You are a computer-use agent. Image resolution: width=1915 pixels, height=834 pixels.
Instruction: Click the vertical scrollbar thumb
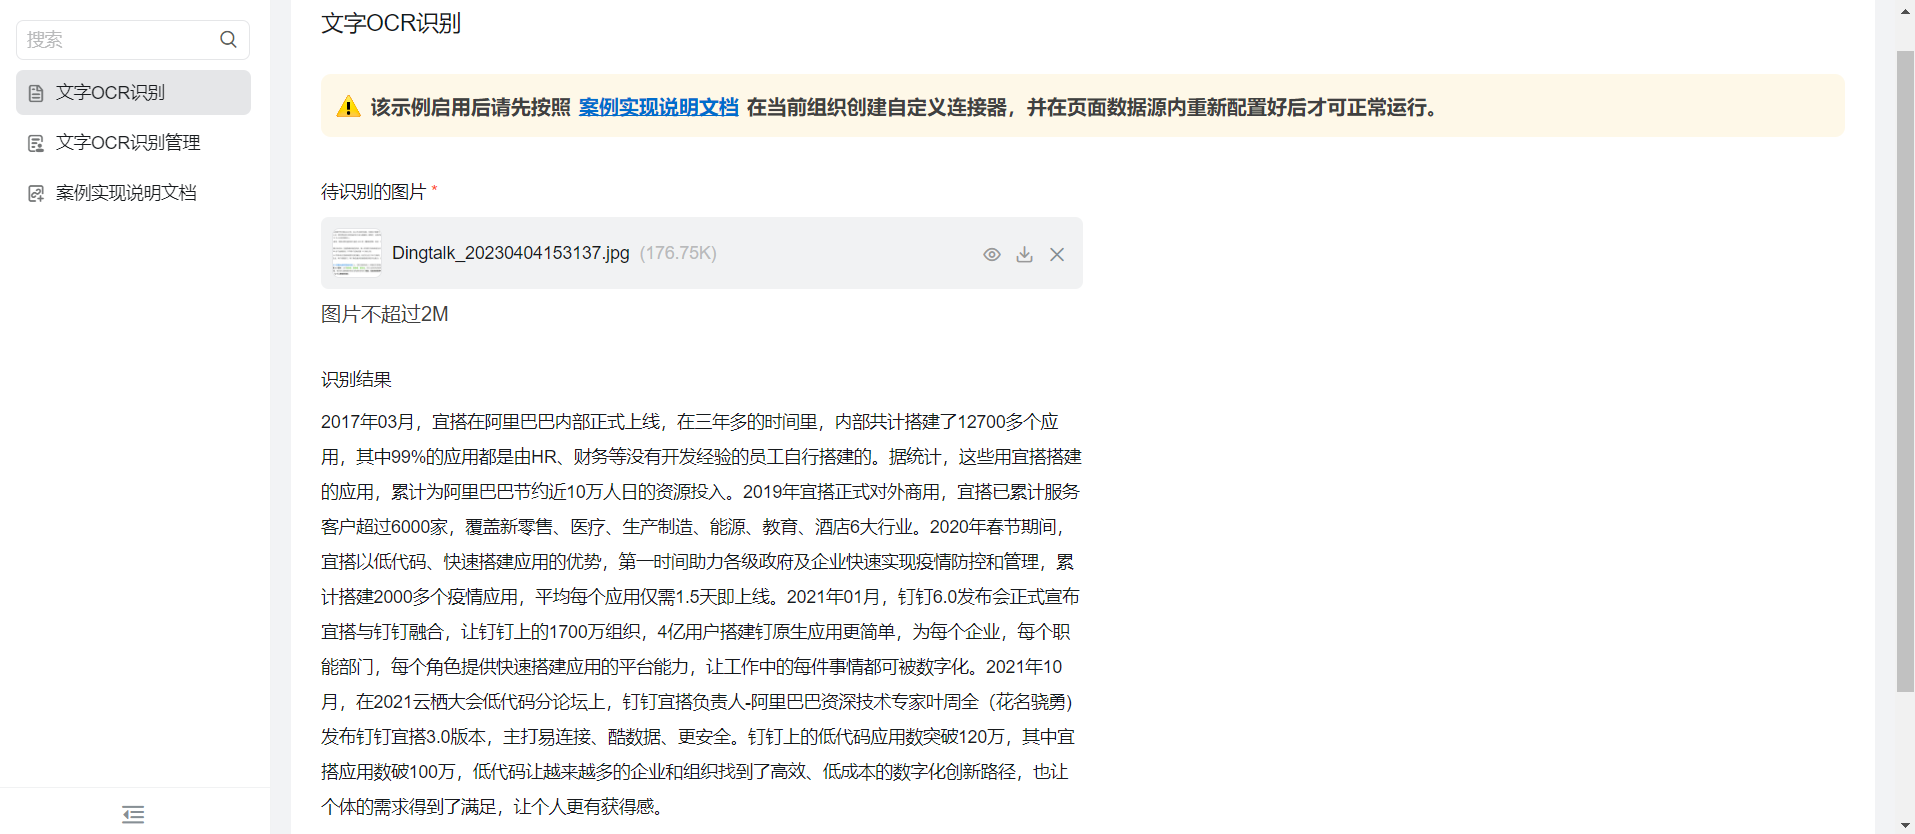pyautogui.click(x=1905, y=370)
